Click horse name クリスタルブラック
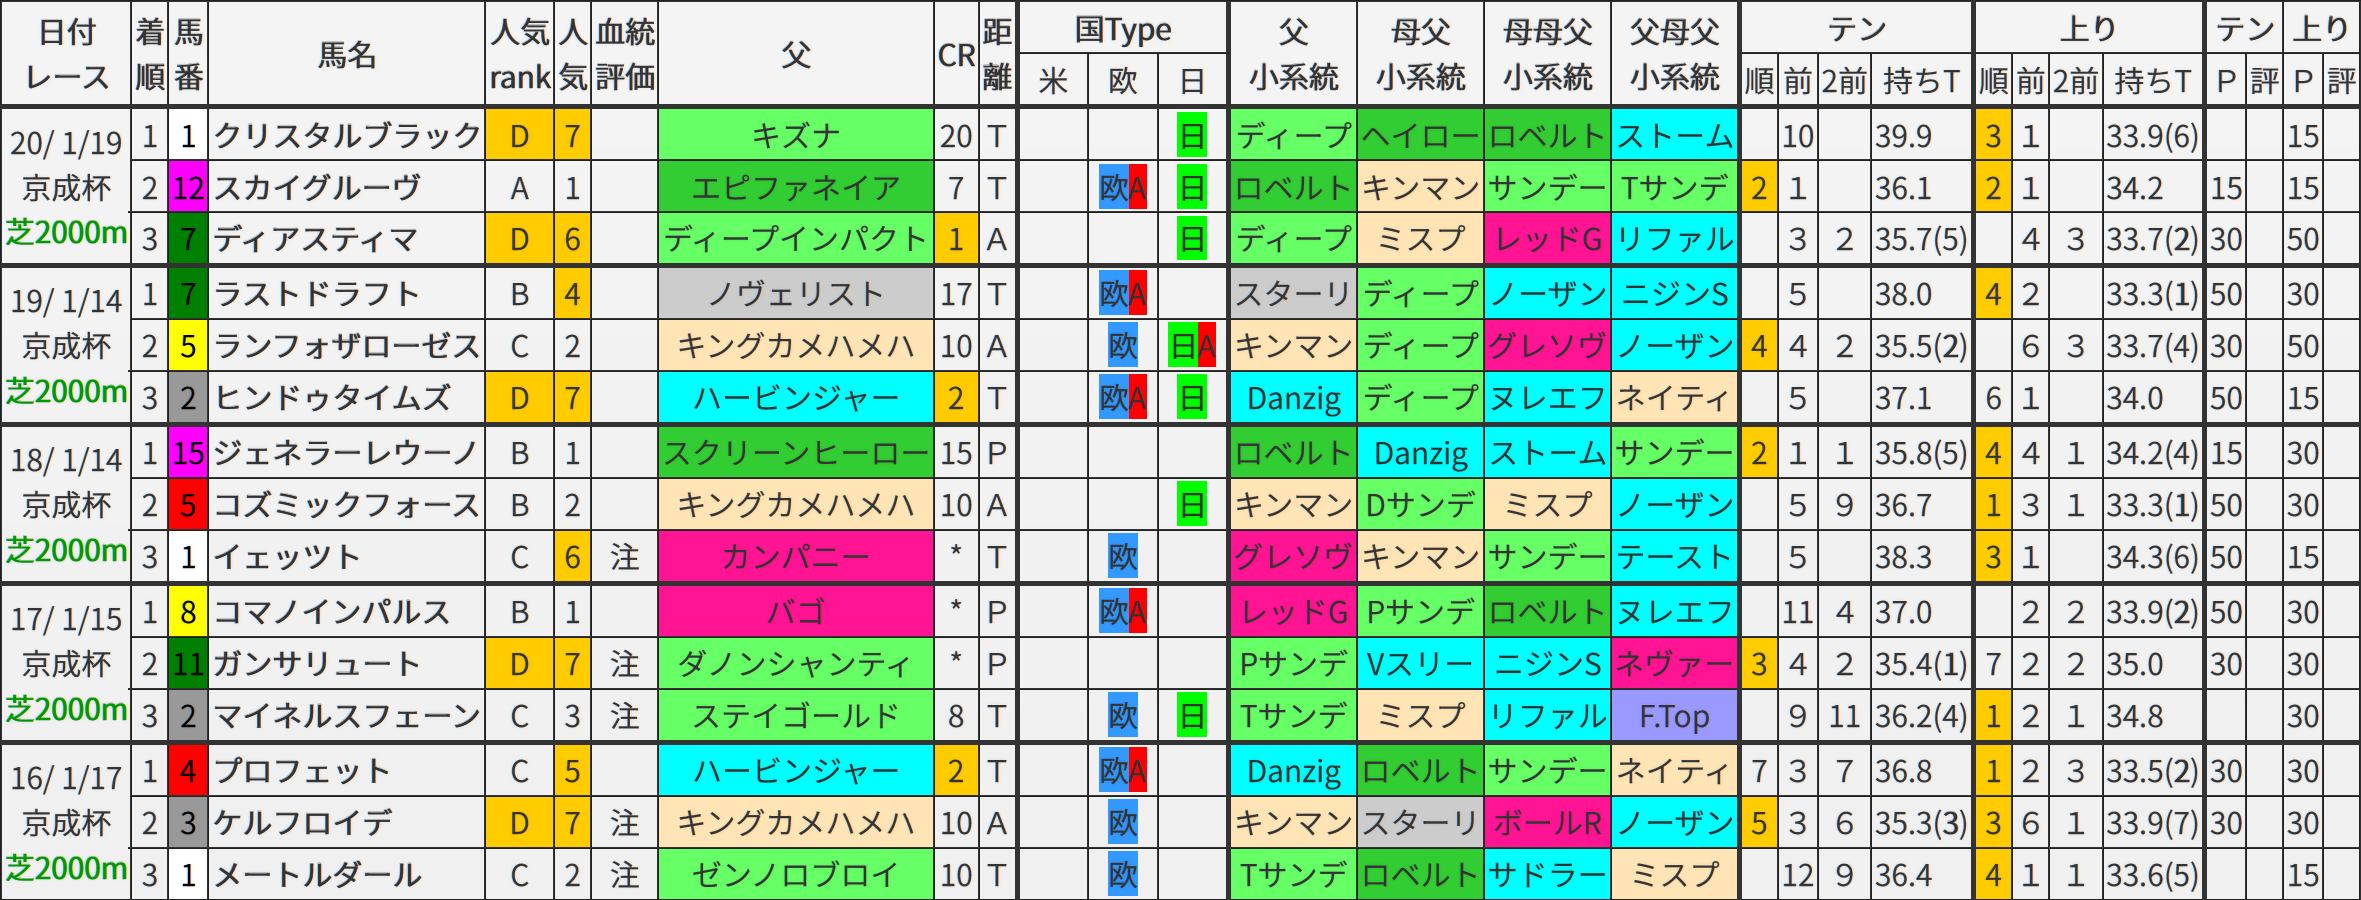 click(347, 135)
